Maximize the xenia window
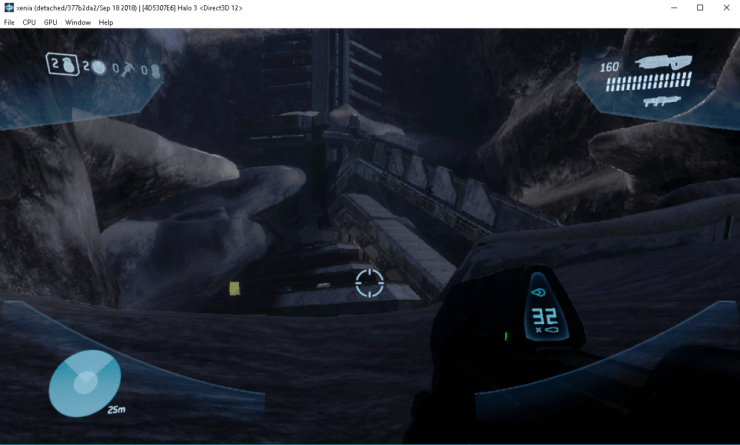Viewport: 740px width, 445px height. tap(700, 8)
